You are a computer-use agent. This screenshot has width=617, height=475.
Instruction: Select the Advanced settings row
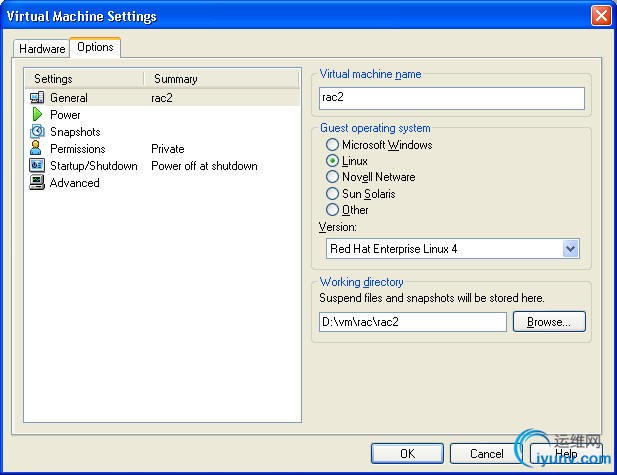(163, 183)
